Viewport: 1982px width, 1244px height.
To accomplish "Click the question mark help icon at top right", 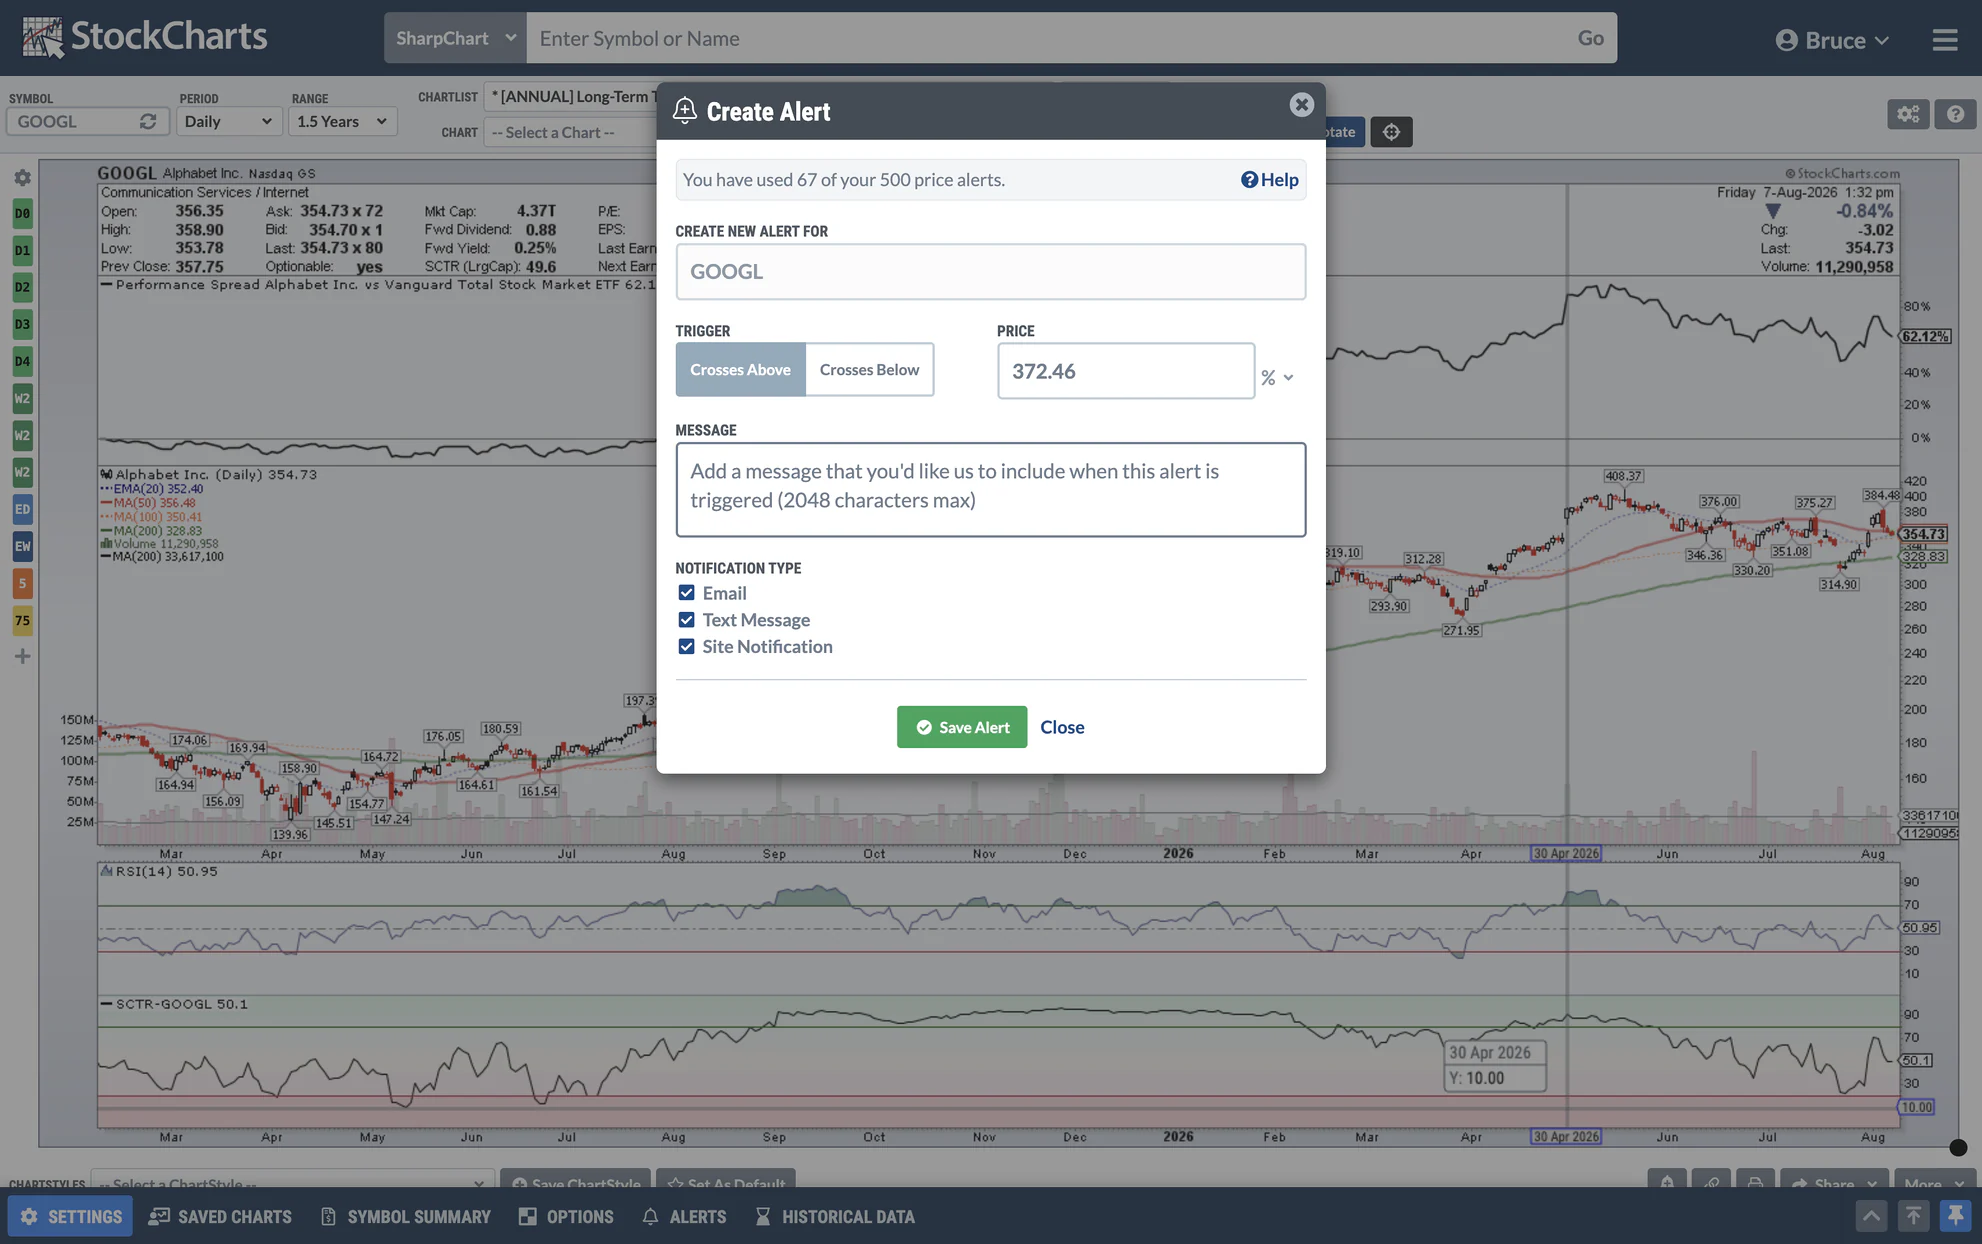I will click(x=1955, y=114).
